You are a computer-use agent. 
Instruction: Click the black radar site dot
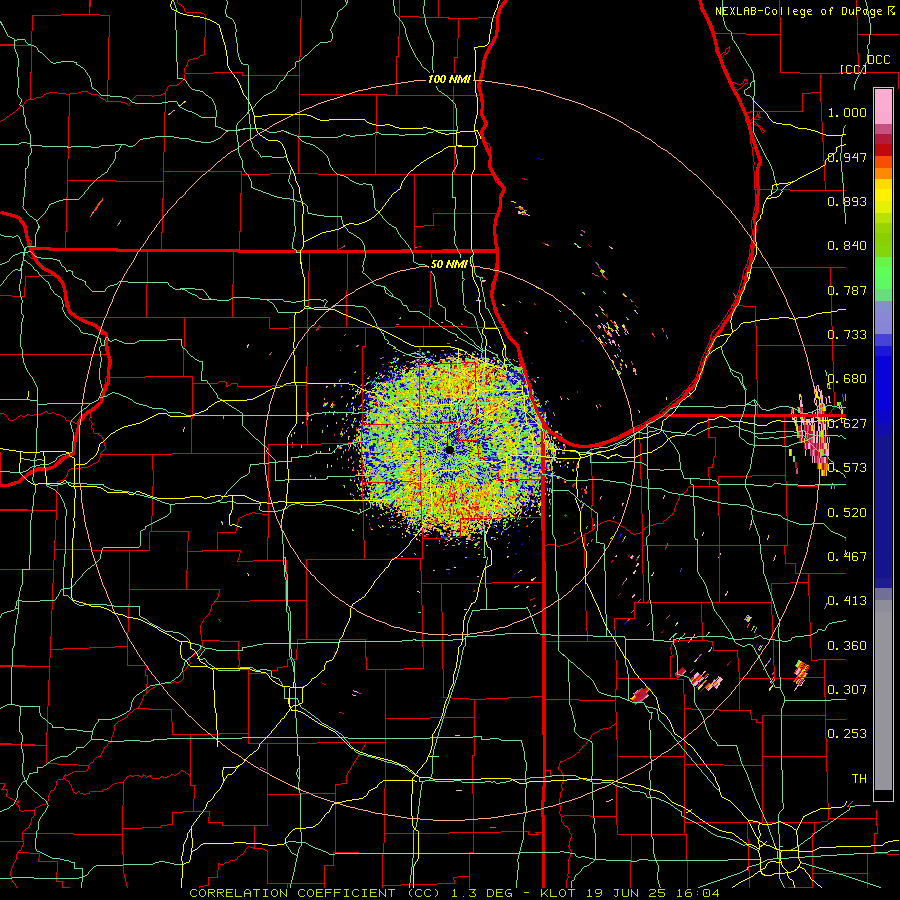click(x=449, y=450)
